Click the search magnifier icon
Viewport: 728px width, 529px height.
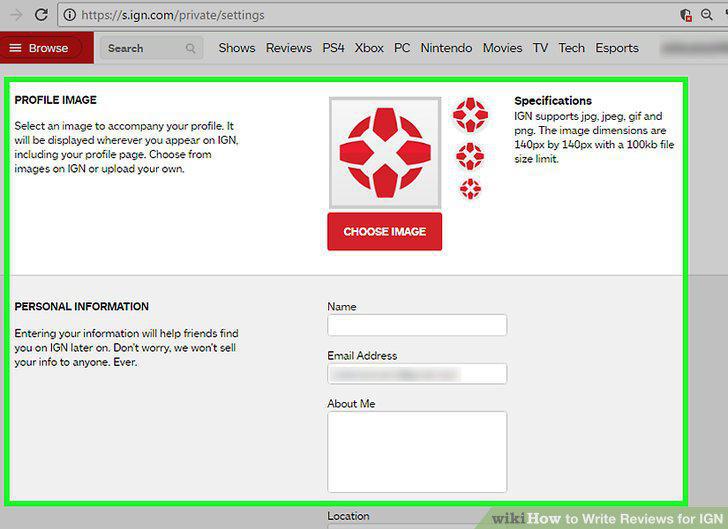tap(190, 48)
